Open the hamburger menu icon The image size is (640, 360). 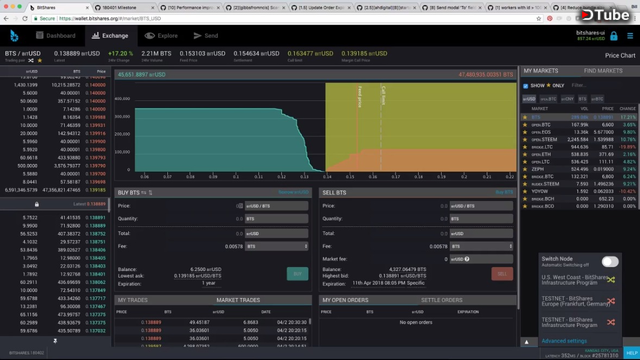[x=630, y=36]
